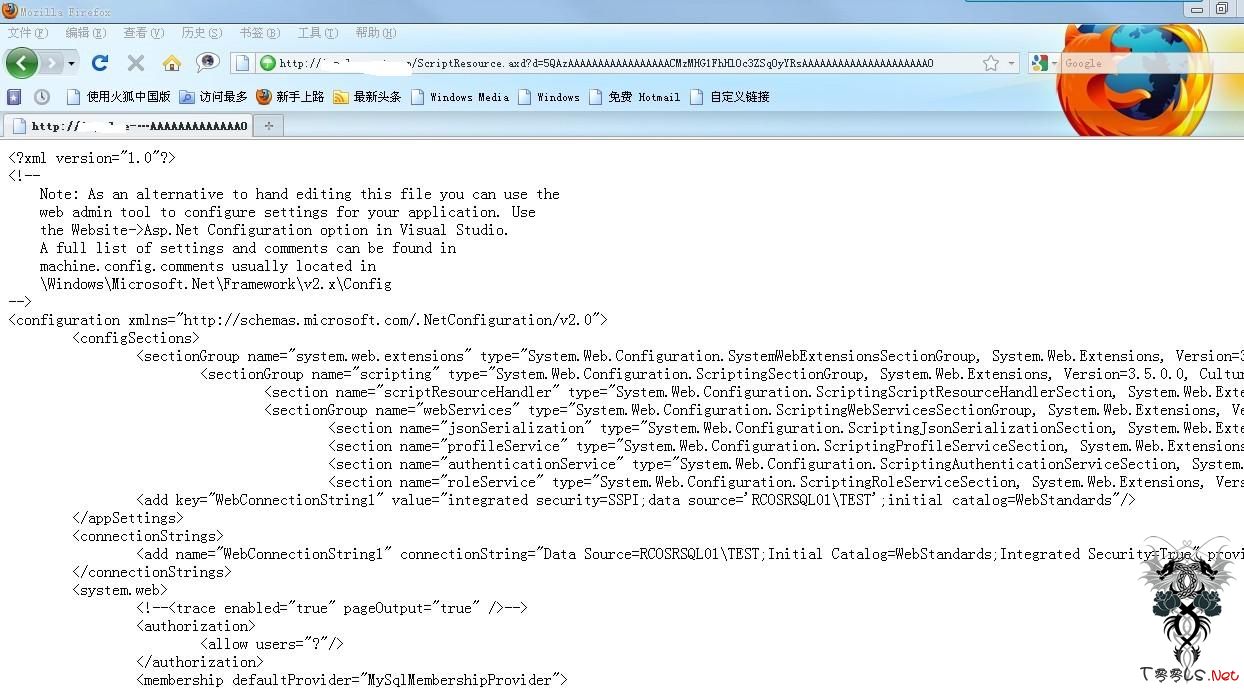Open a new tab with the plus button
The height and width of the screenshot is (690, 1244).
268,126
